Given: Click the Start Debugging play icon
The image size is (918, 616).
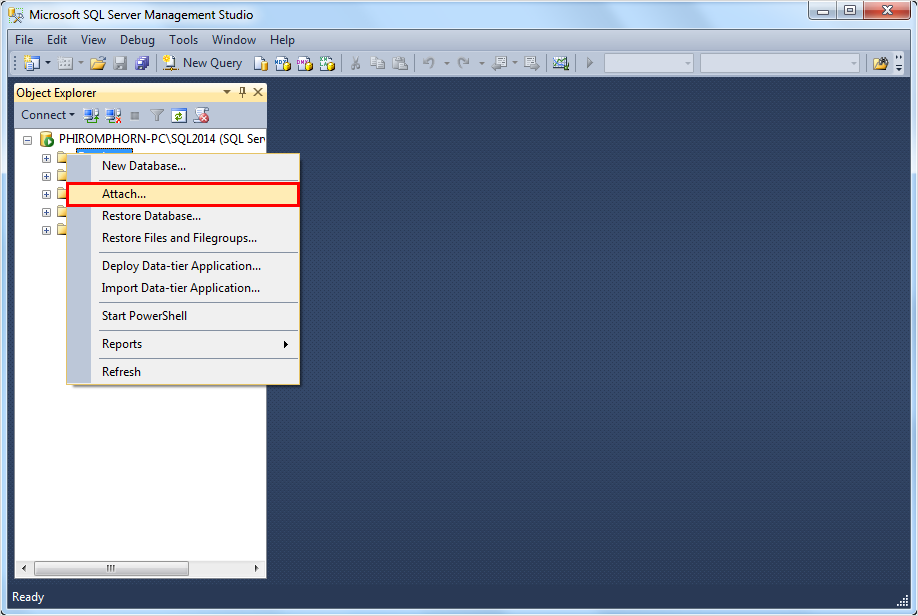Looking at the screenshot, I should point(590,63).
